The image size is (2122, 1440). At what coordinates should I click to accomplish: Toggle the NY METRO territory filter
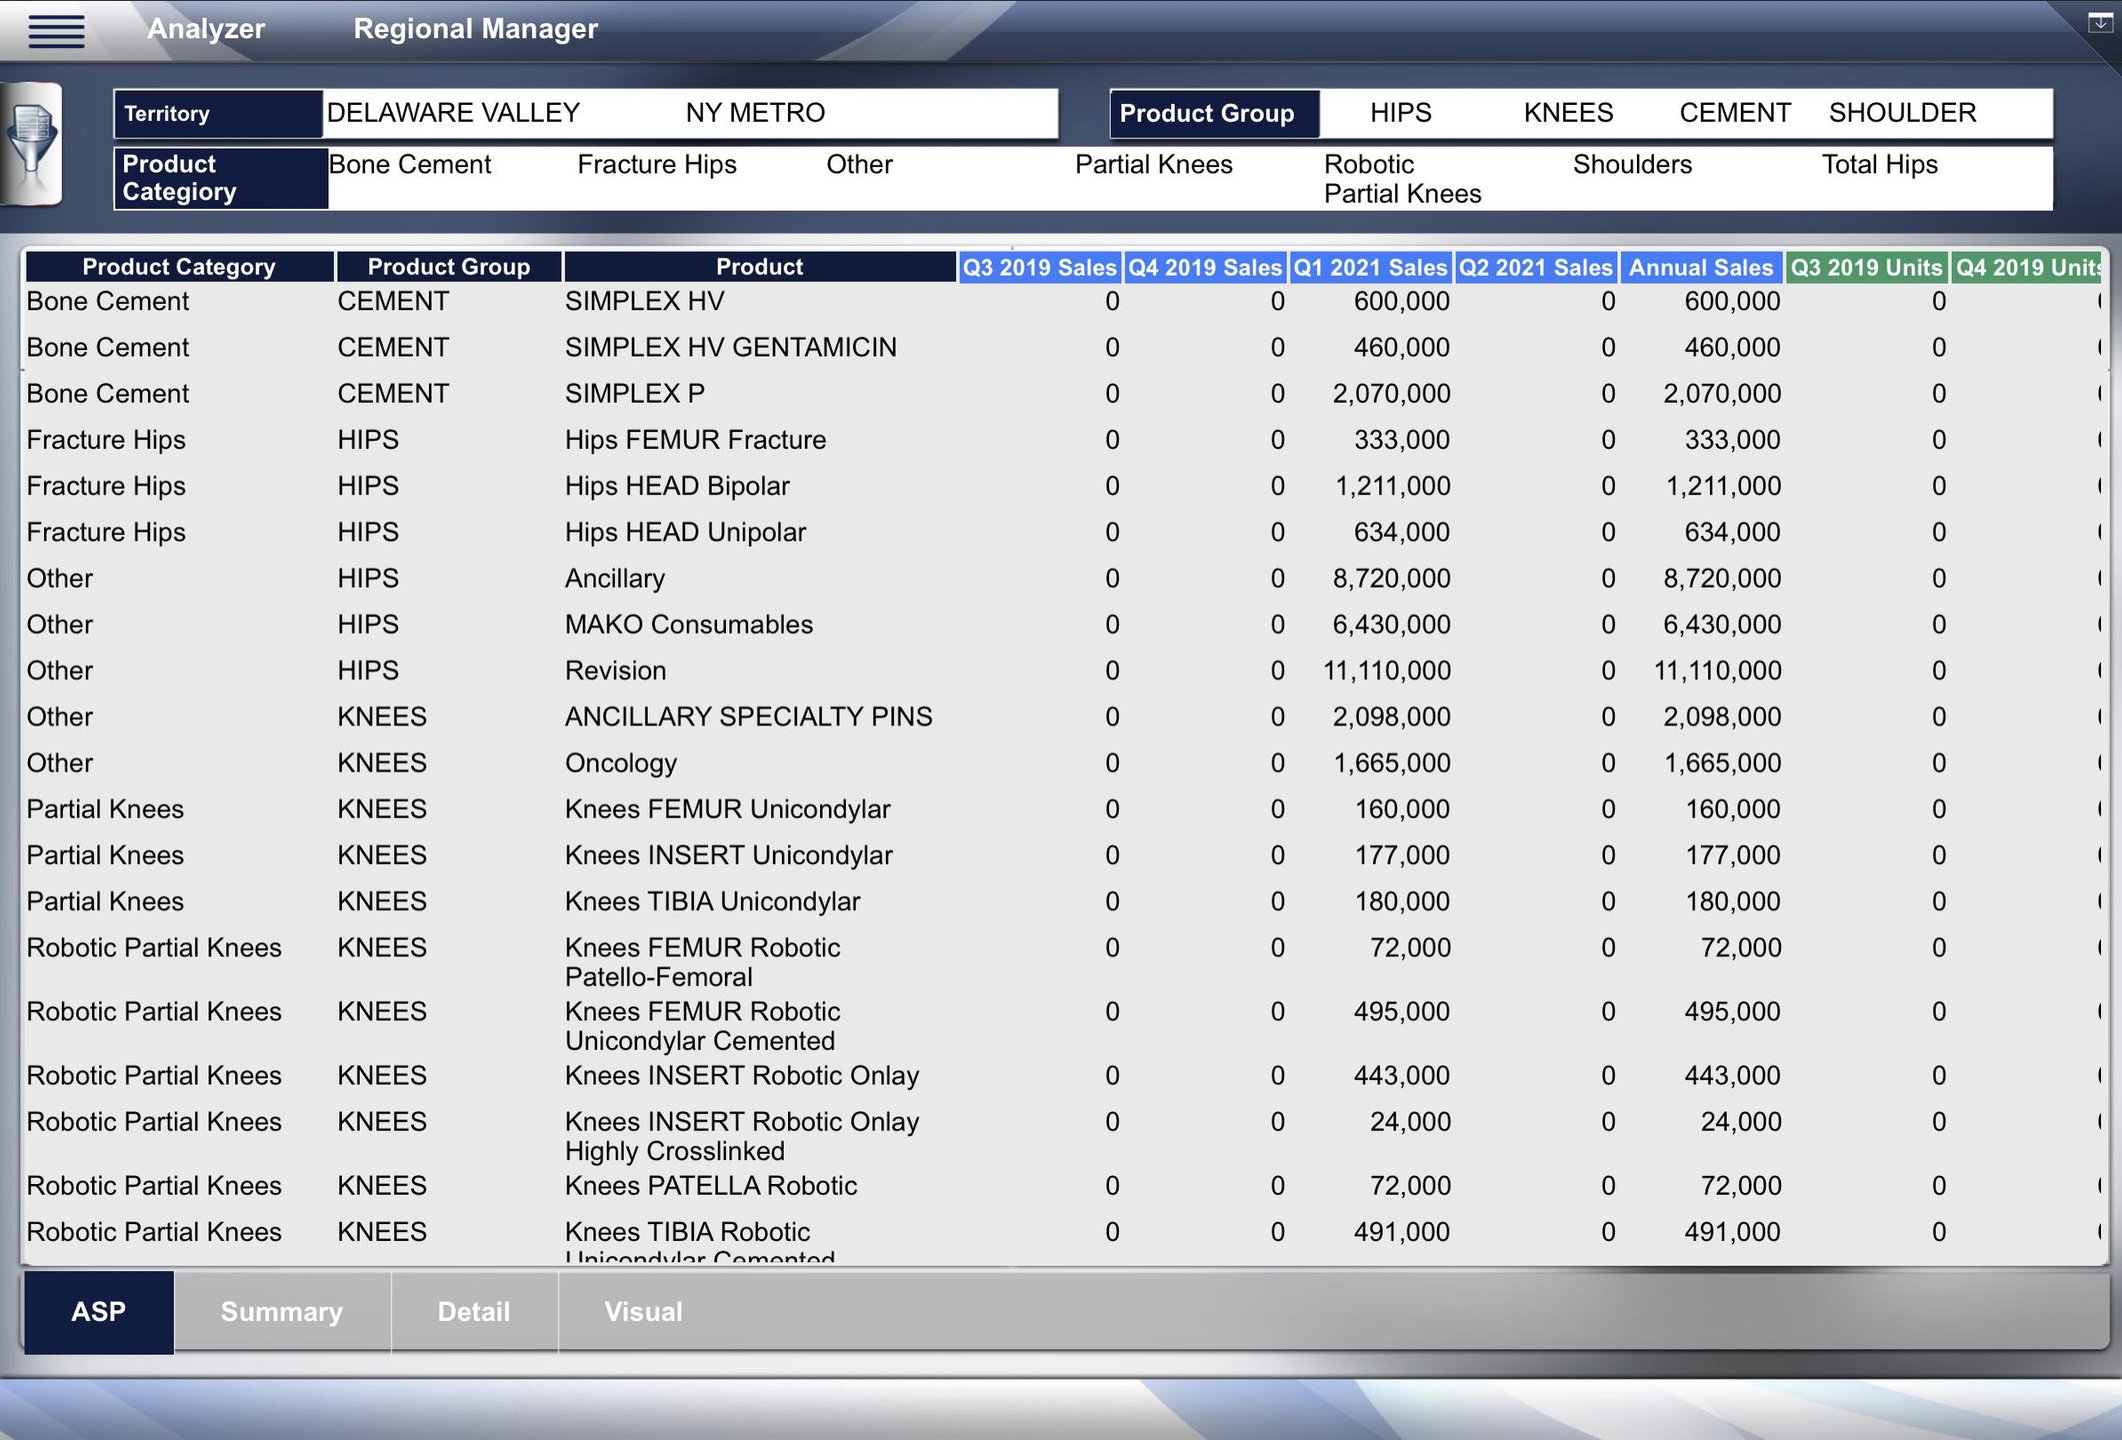click(755, 113)
